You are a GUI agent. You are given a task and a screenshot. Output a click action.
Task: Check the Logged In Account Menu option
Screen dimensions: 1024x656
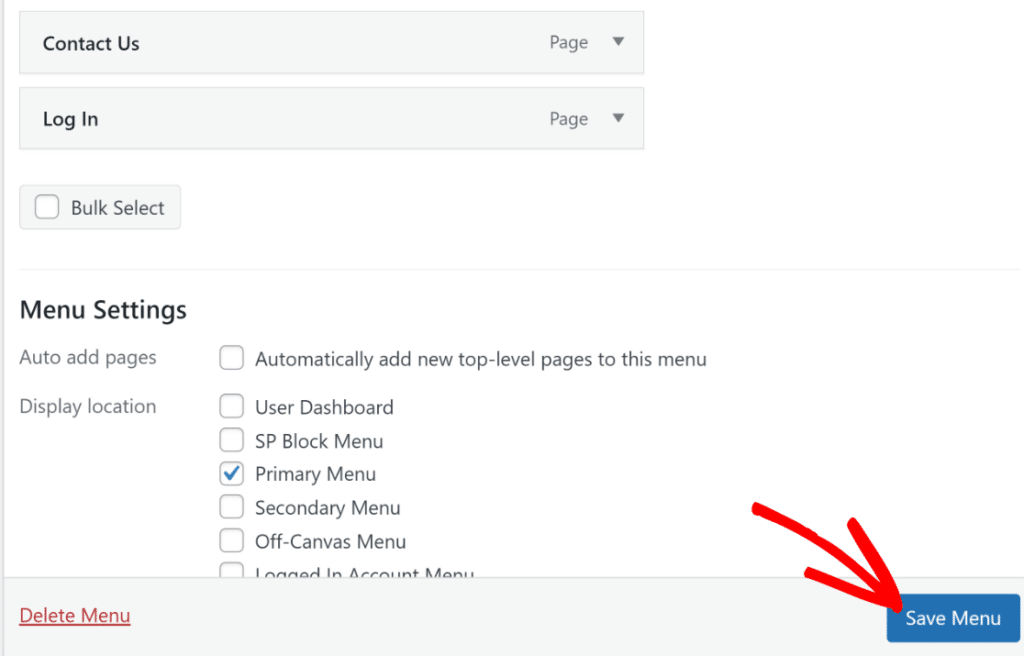(x=231, y=571)
